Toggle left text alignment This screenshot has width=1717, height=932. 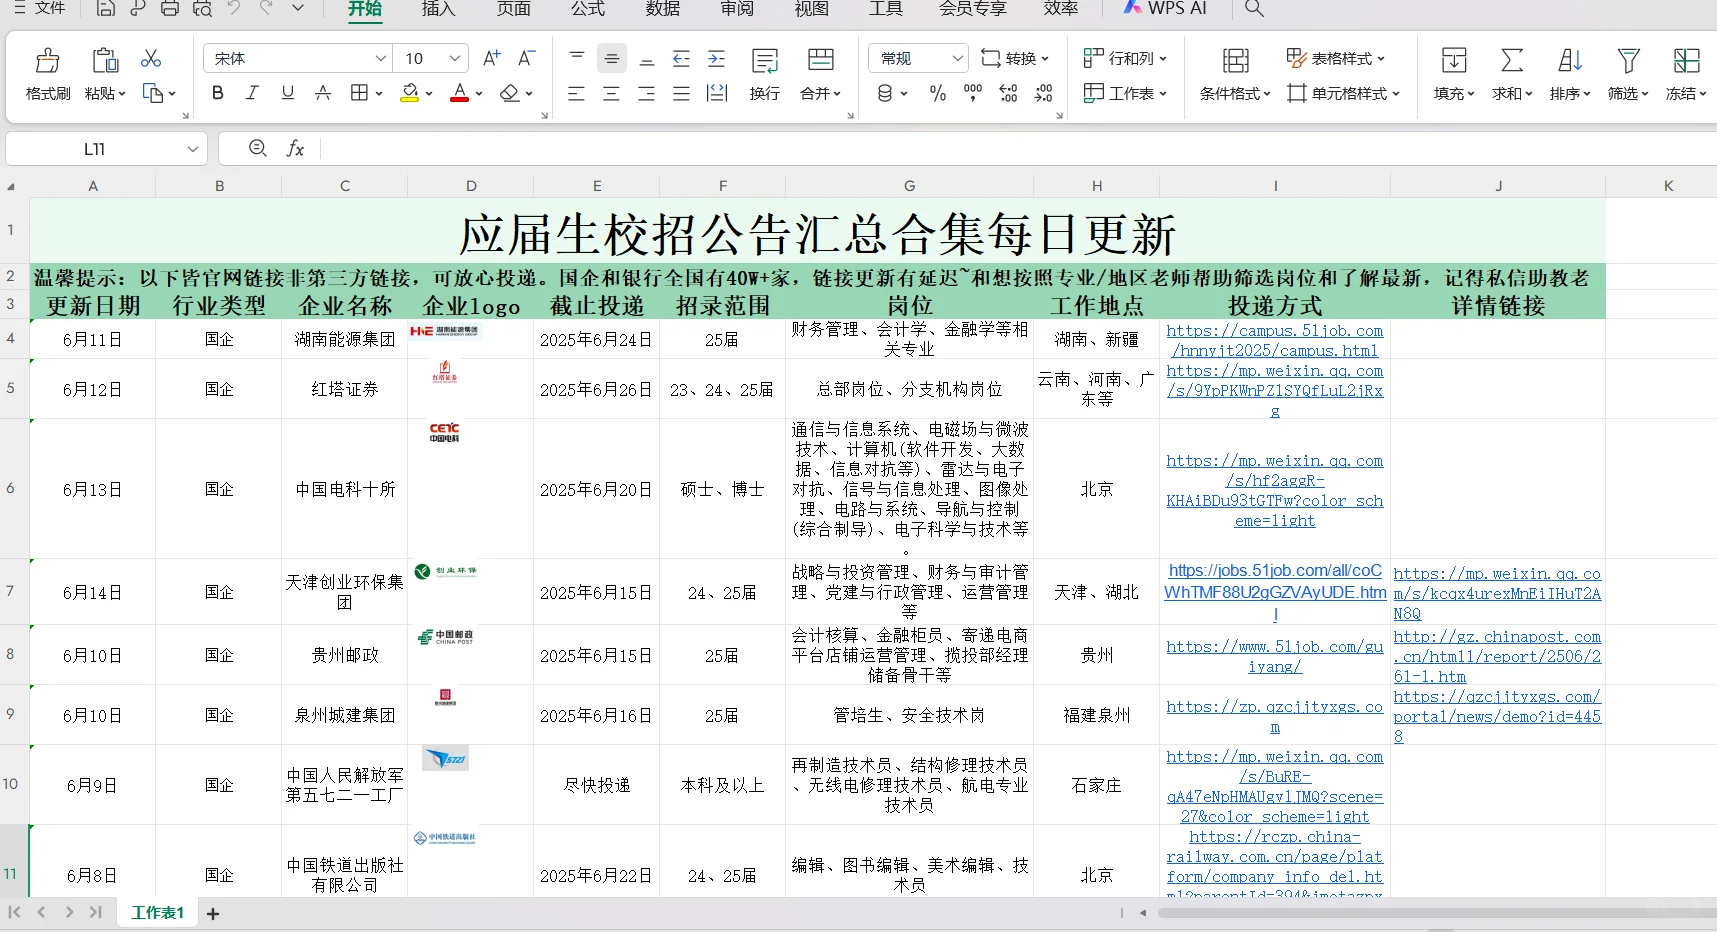577,93
